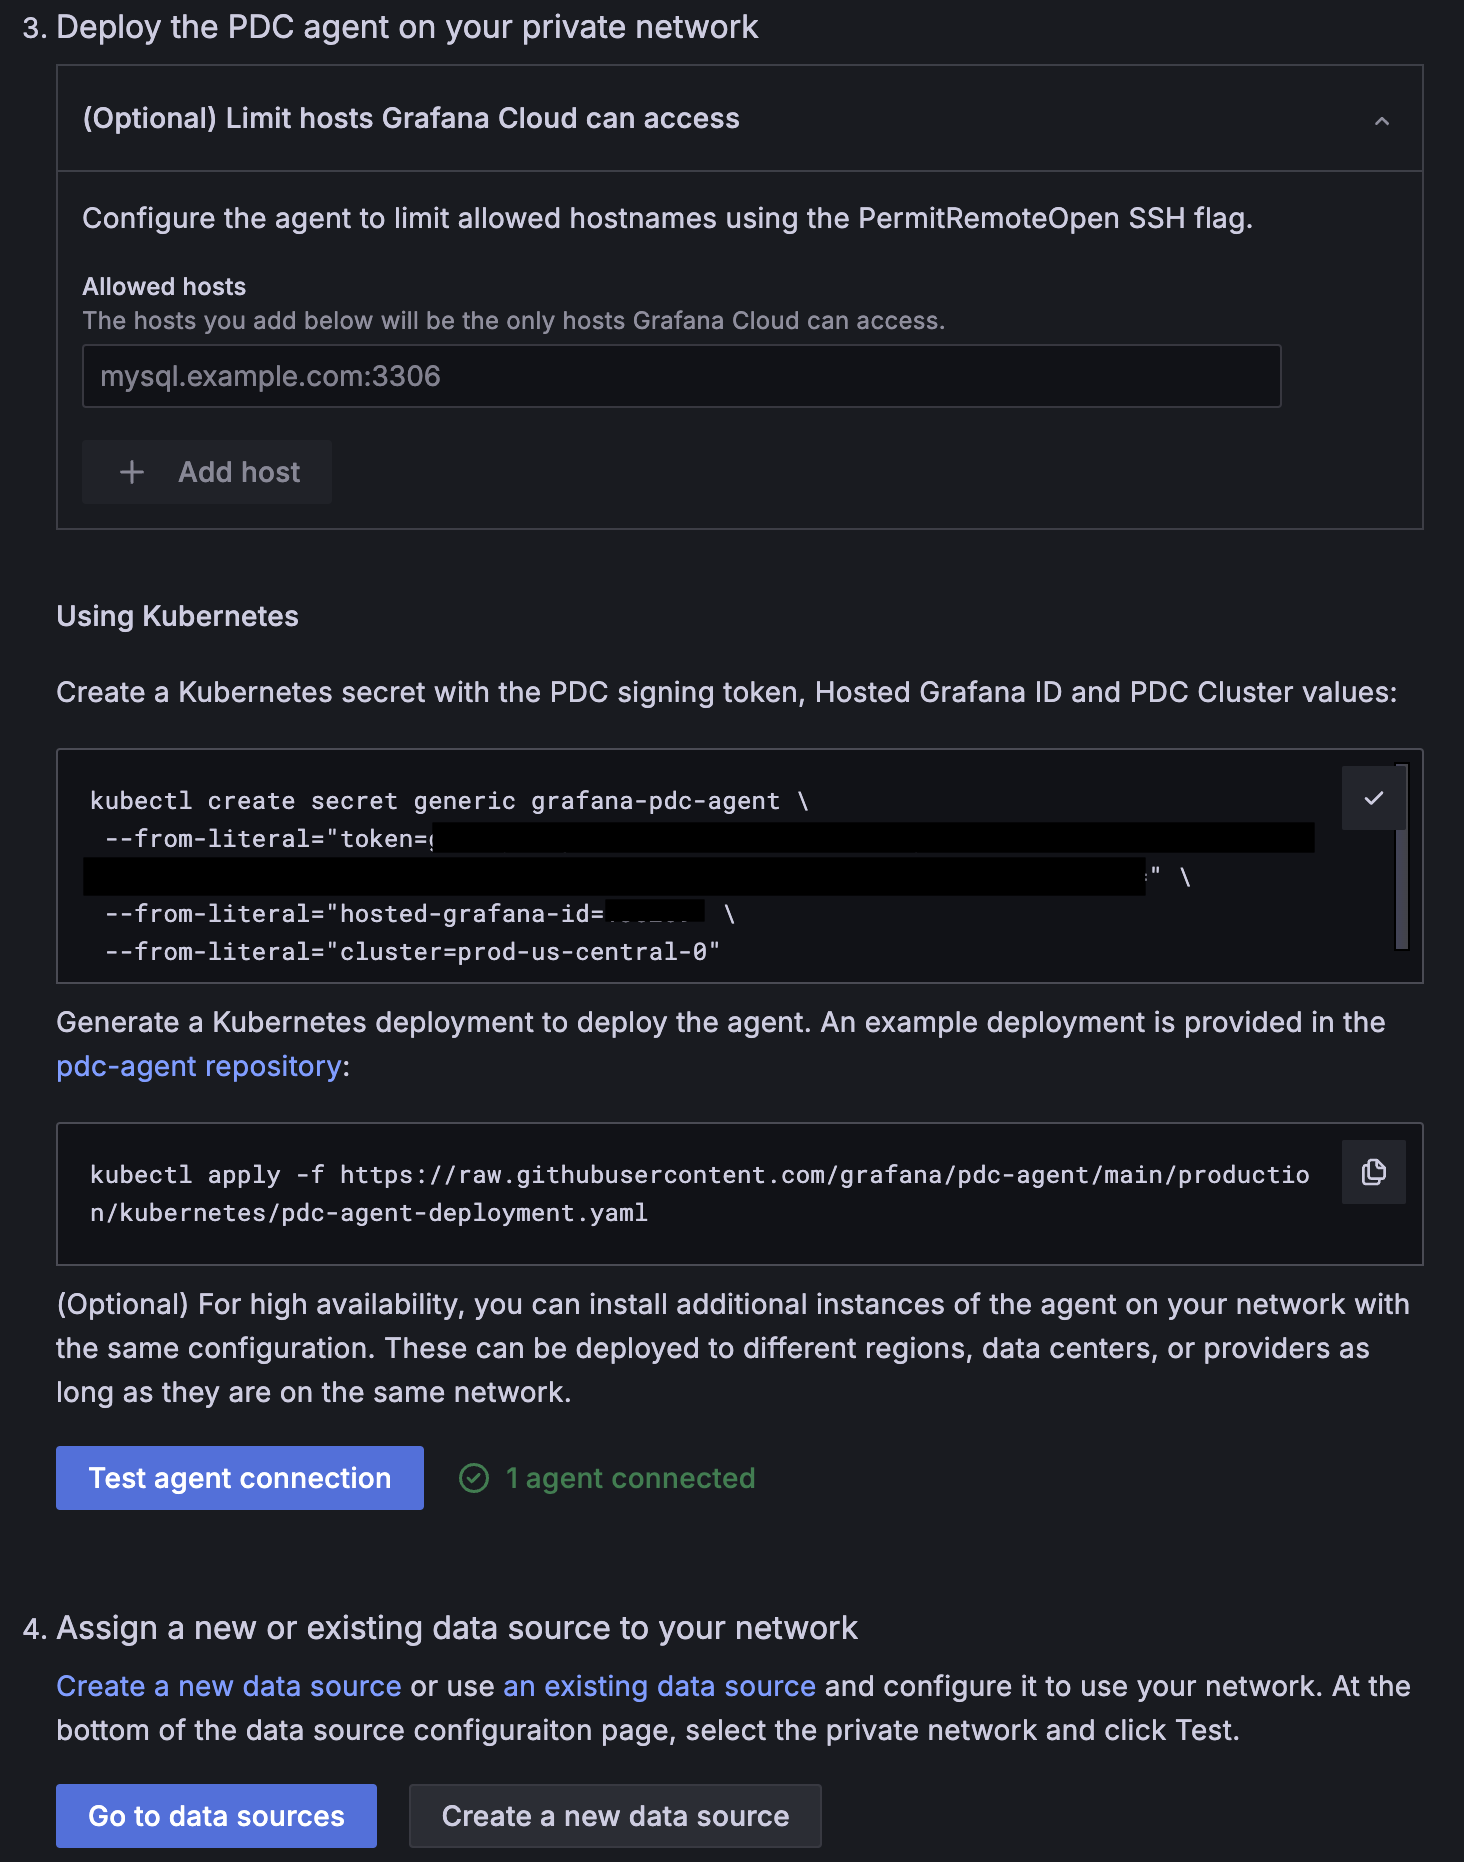Click the "Allowed hosts" field label

tap(164, 287)
